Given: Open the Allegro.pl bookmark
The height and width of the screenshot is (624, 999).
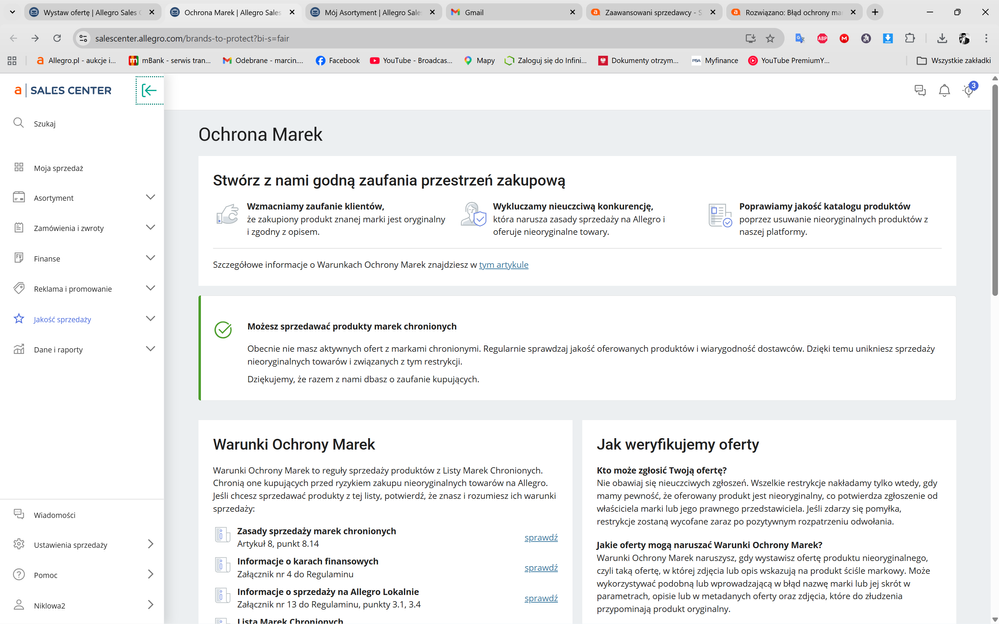Looking at the screenshot, I should [75, 61].
